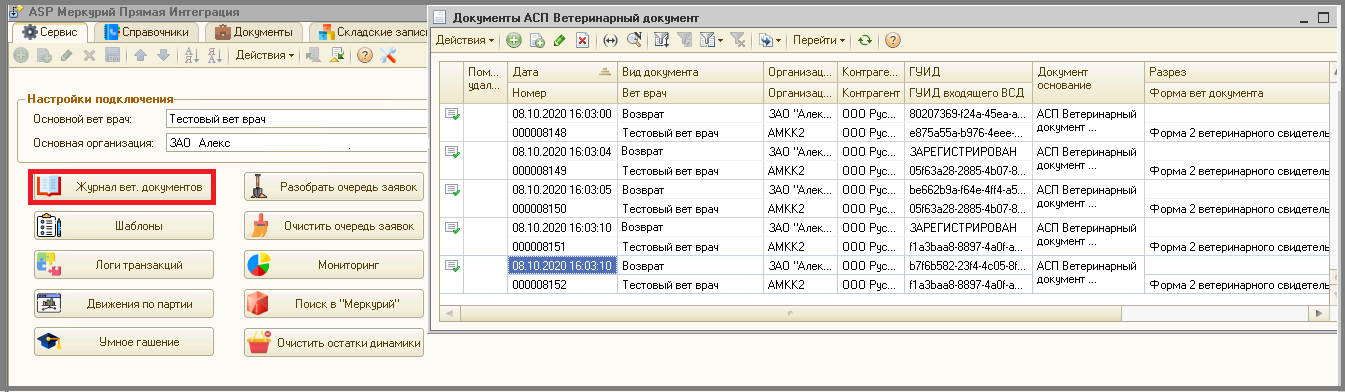This screenshot has height=392, width=1345.
Task: Open filter and sorting settings icon
Action: coord(661,40)
